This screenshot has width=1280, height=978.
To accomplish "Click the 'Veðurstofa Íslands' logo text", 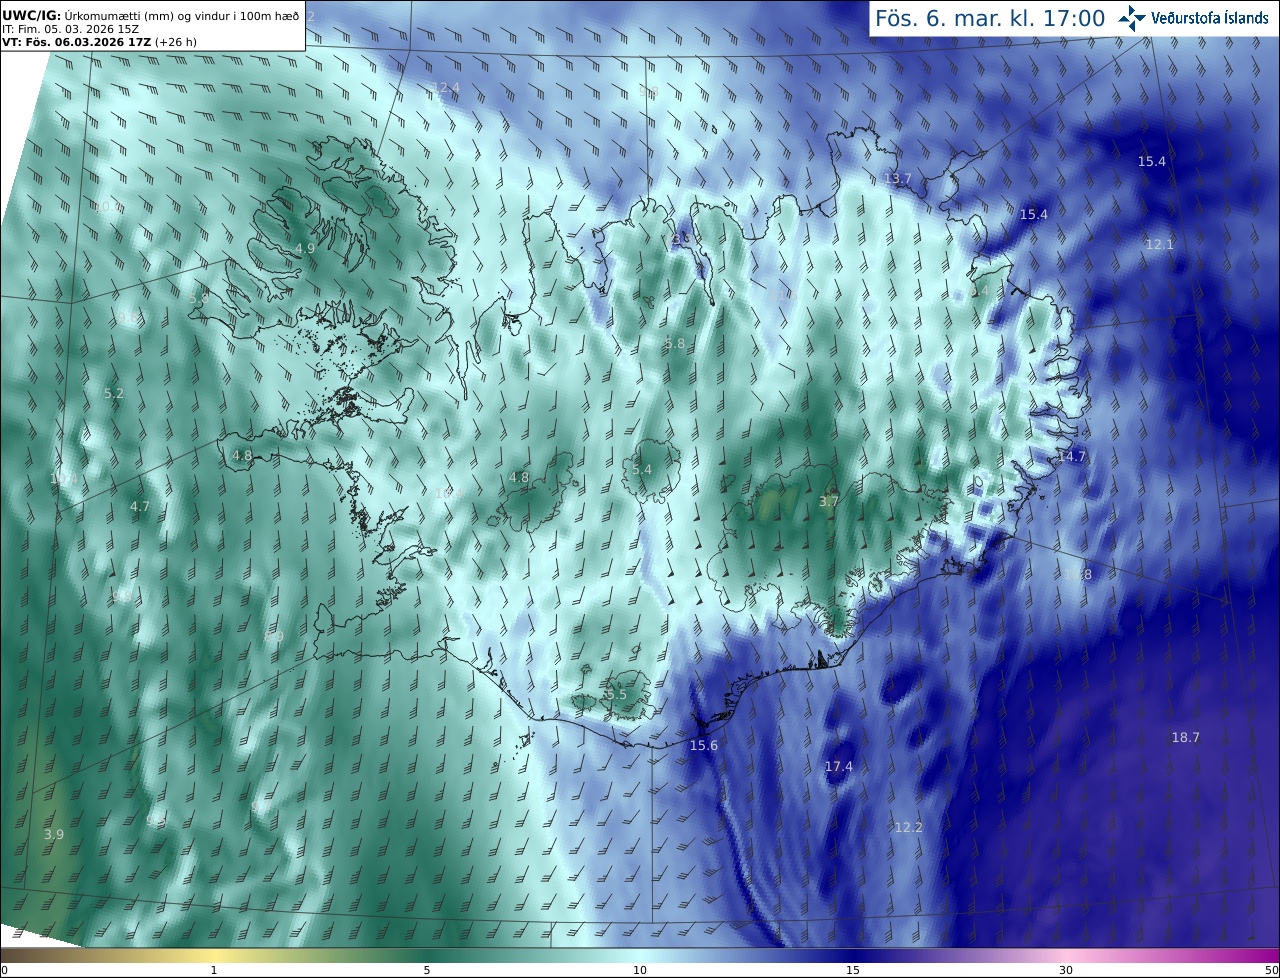I will [1211, 19].
